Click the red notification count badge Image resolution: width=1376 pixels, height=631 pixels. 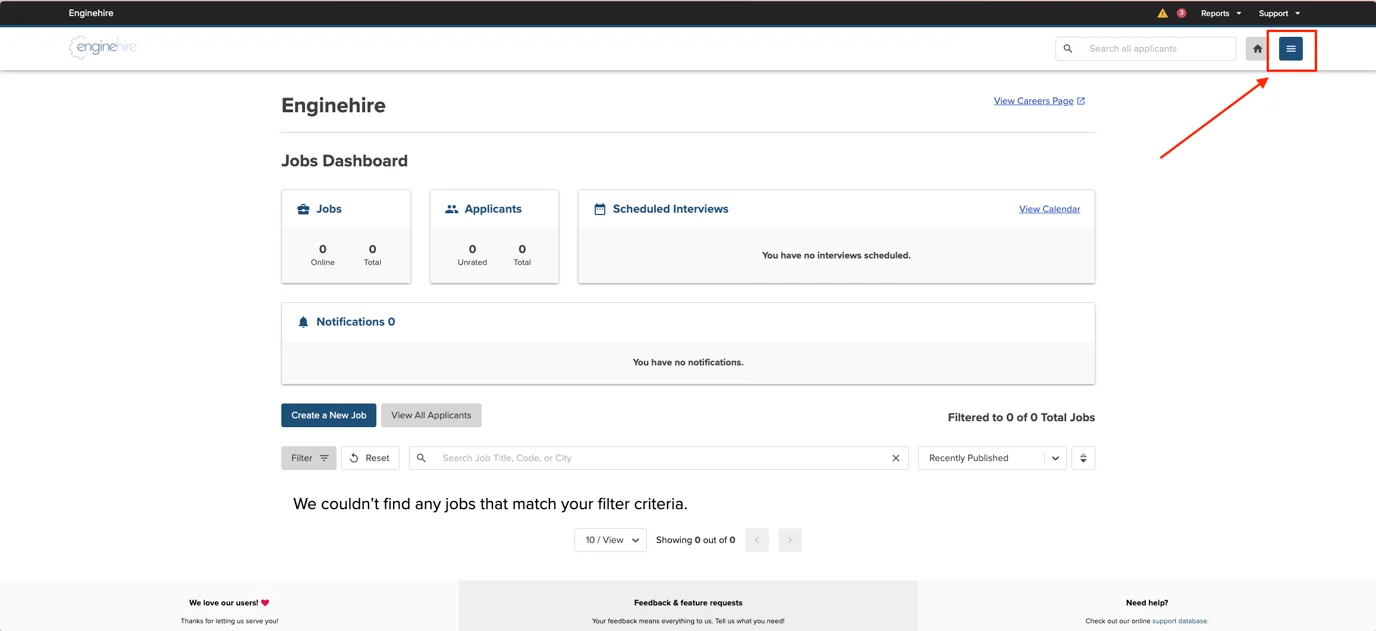click(1181, 13)
